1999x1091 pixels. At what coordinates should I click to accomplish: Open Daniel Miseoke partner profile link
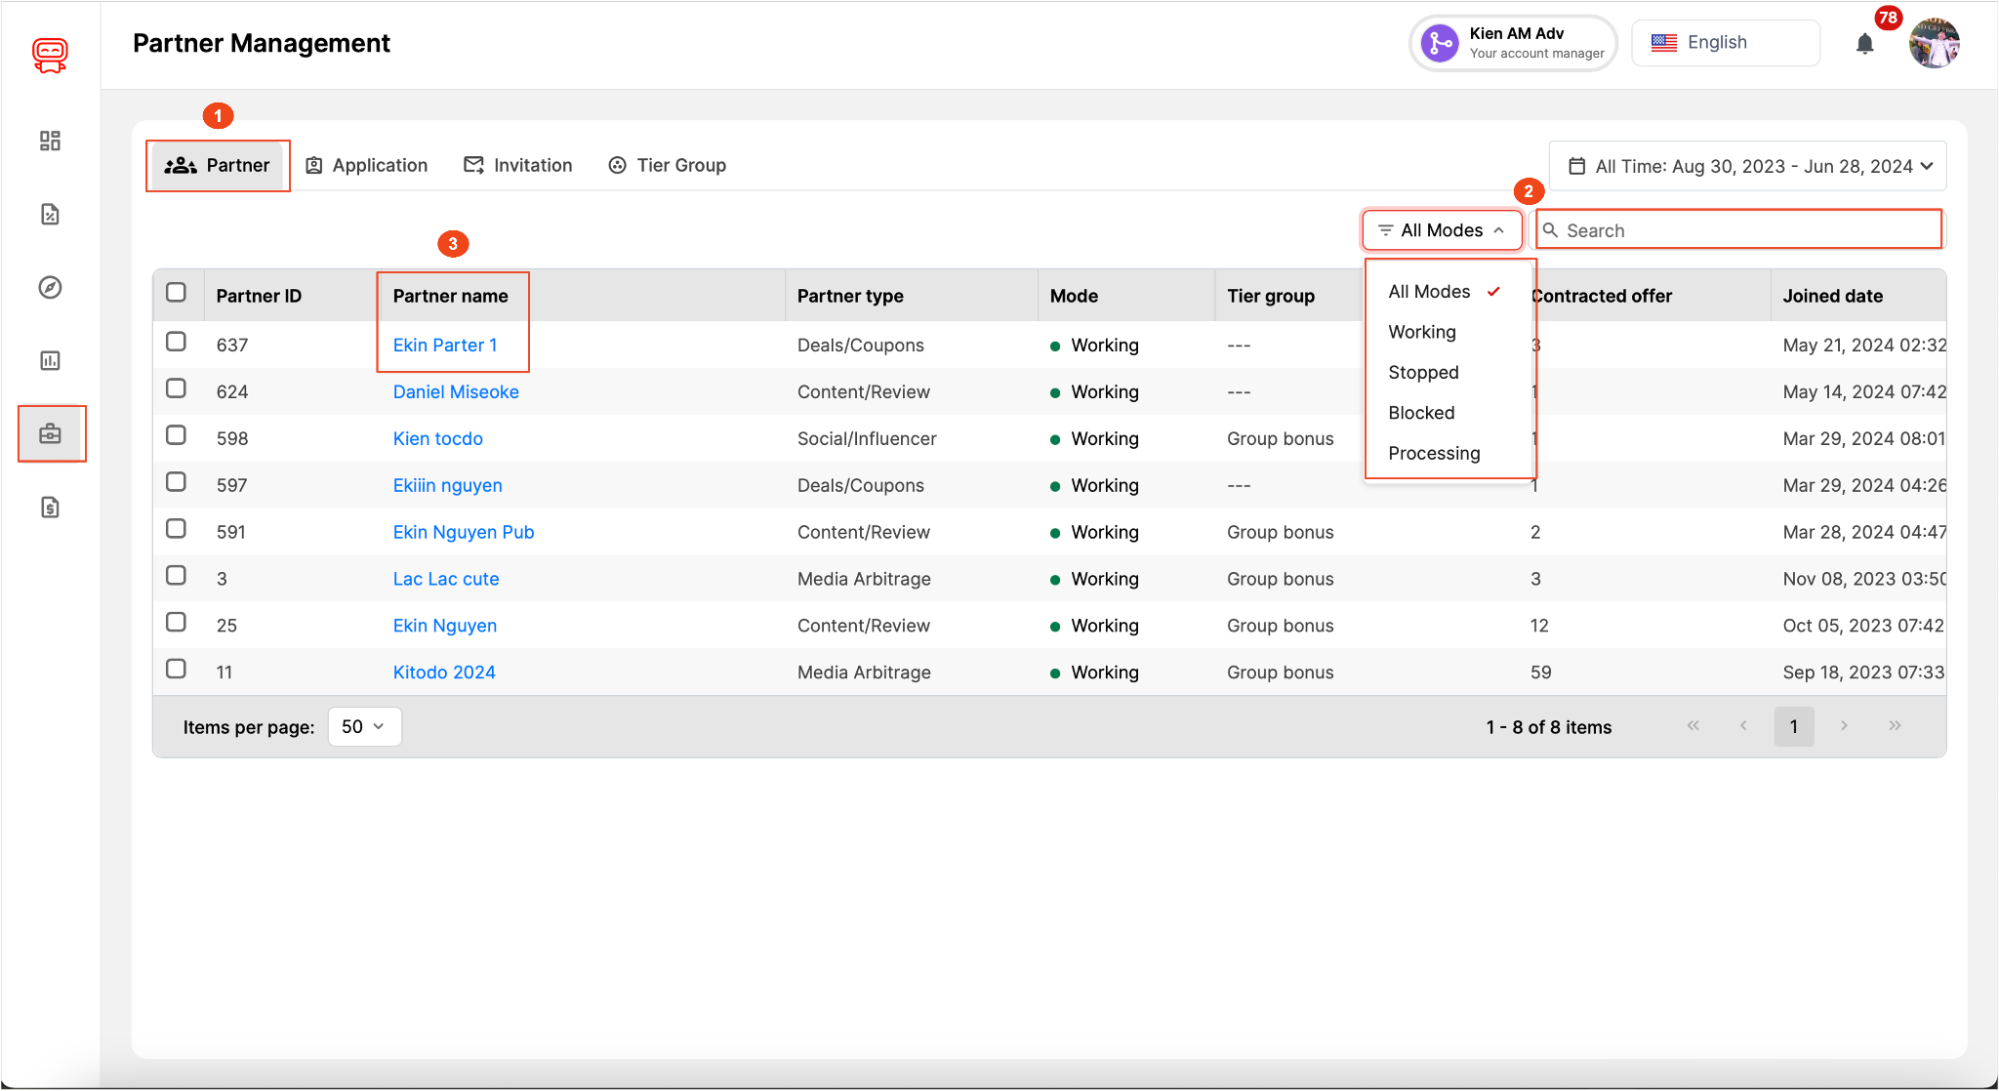[455, 391]
